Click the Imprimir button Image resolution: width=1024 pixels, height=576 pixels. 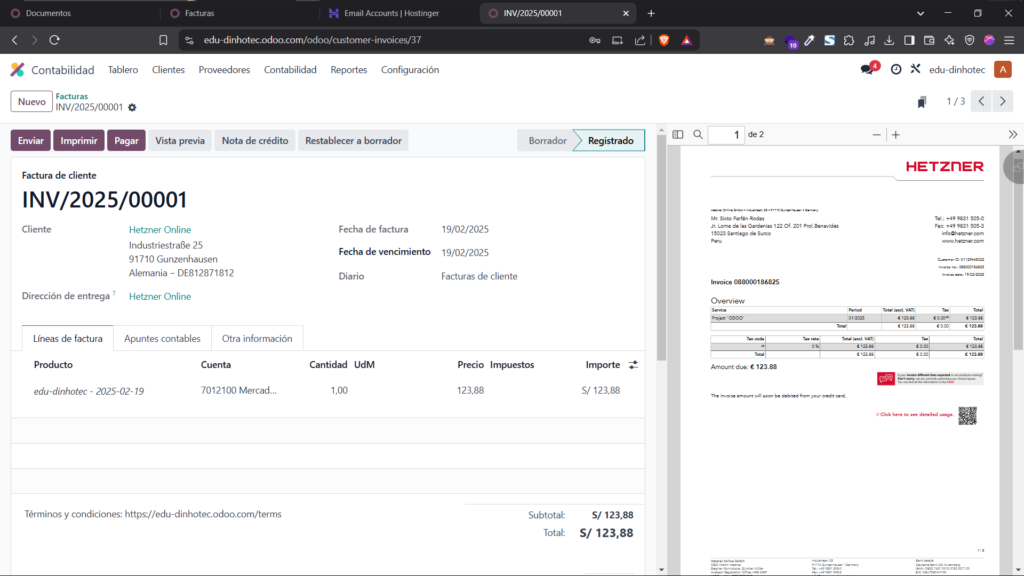(x=79, y=140)
